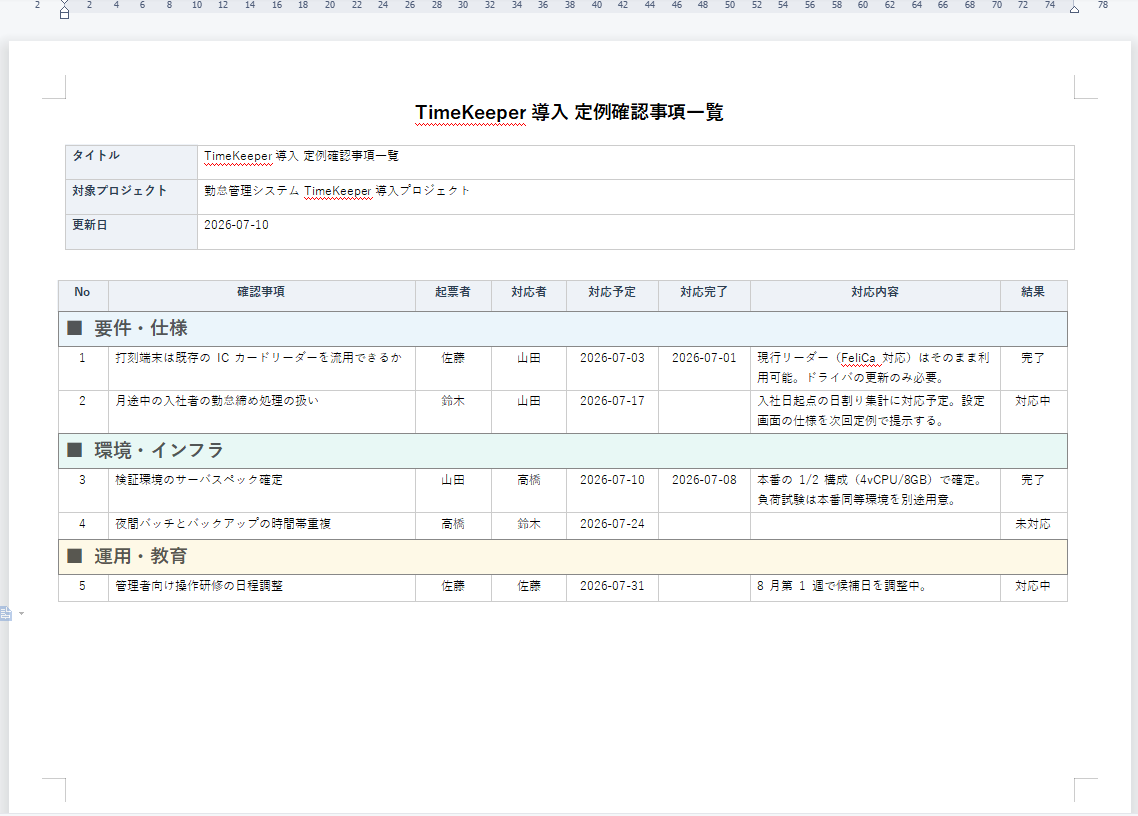Click 対応中 result in row 2
1138x816 pixels.
point(1033,401)
